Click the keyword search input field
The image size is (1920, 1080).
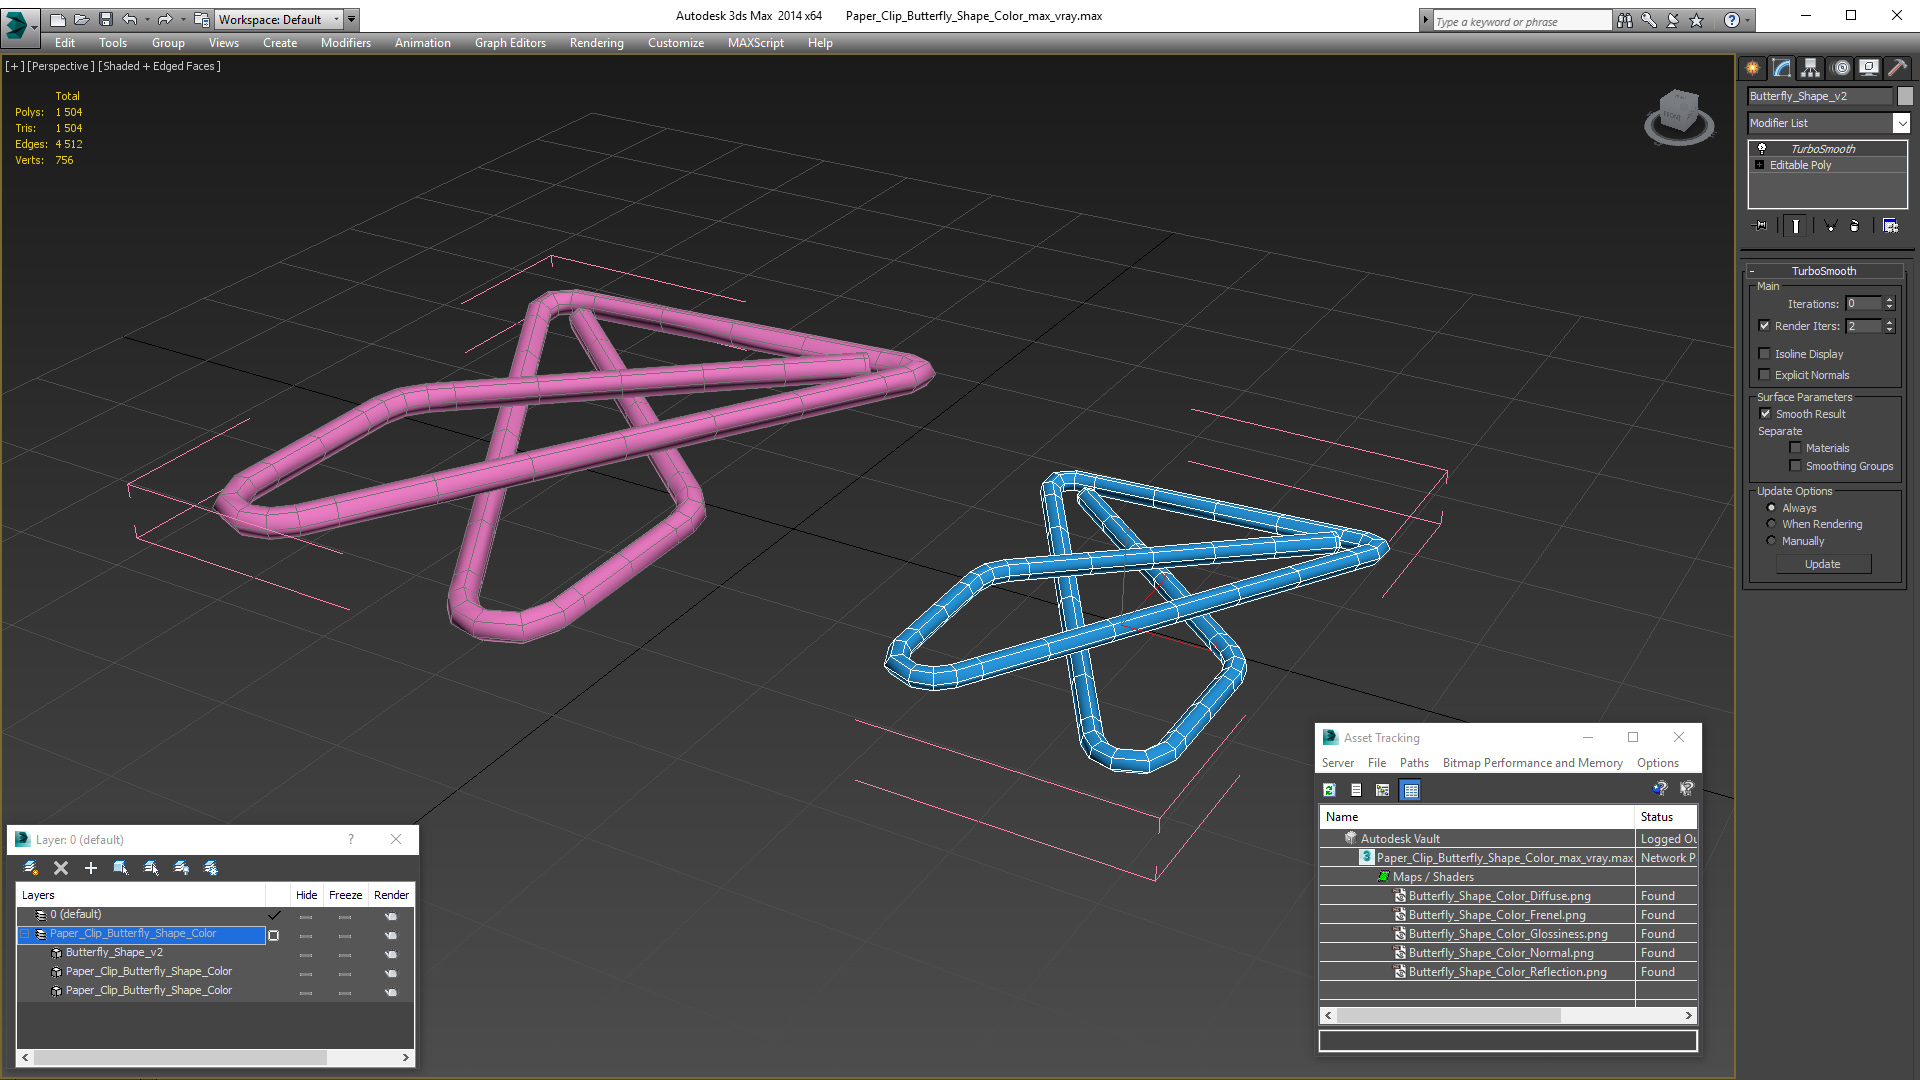1522,21
